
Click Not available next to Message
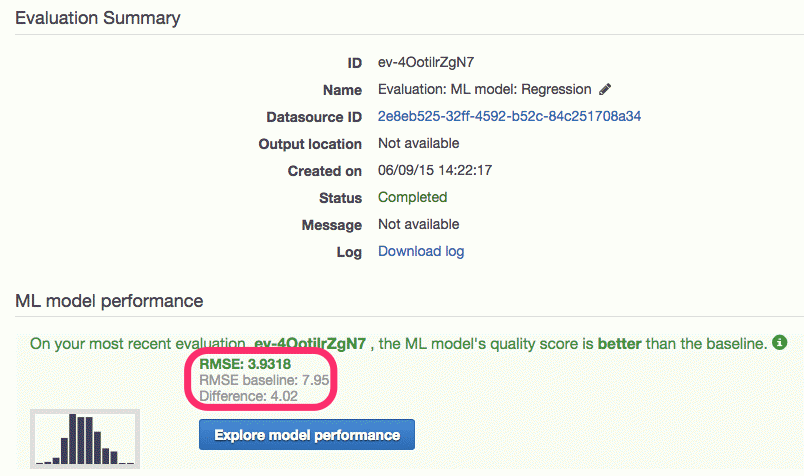coord(418,224)
